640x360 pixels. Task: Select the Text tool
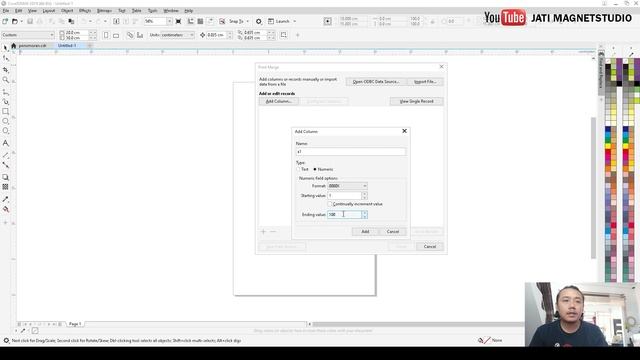(5, 143)
